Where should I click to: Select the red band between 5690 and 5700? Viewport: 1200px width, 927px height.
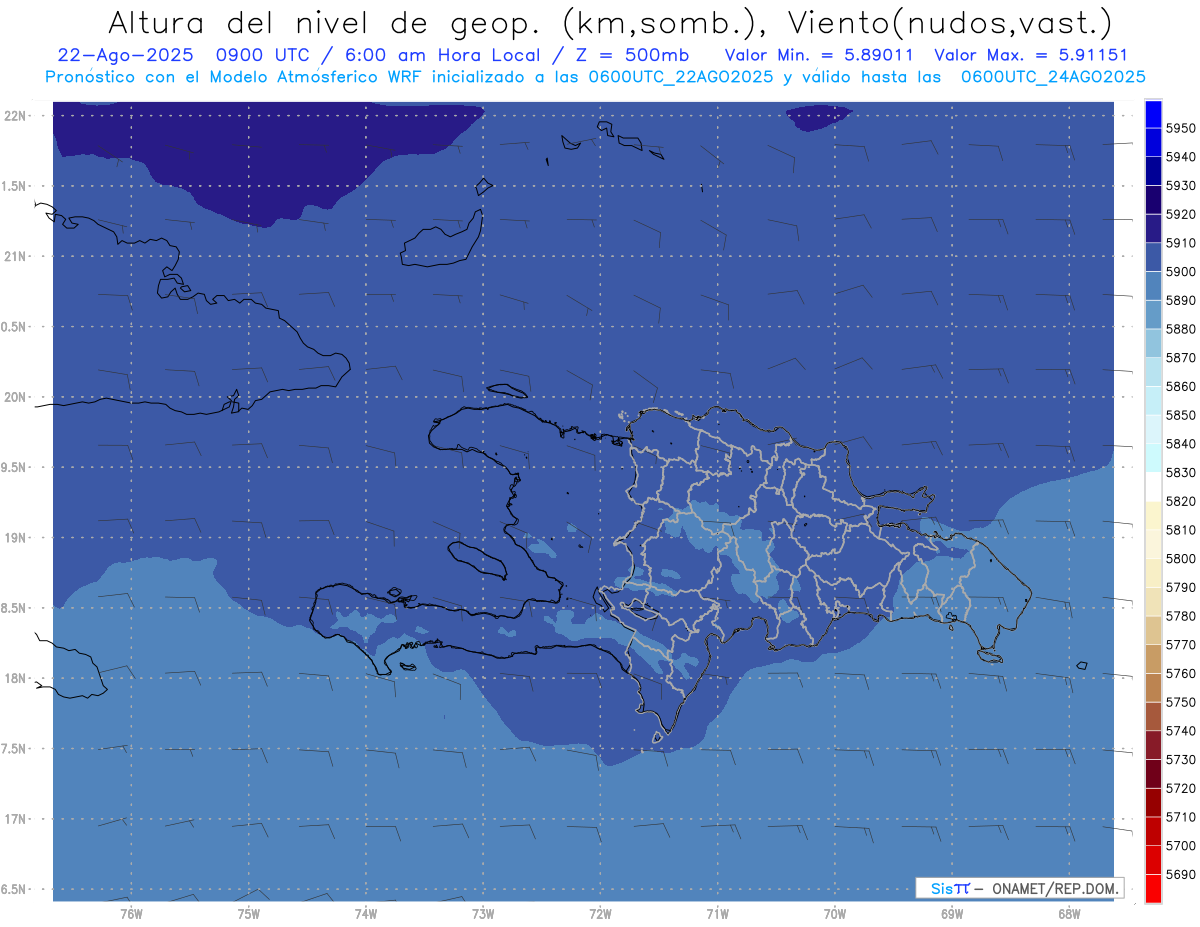point(1153,859)
